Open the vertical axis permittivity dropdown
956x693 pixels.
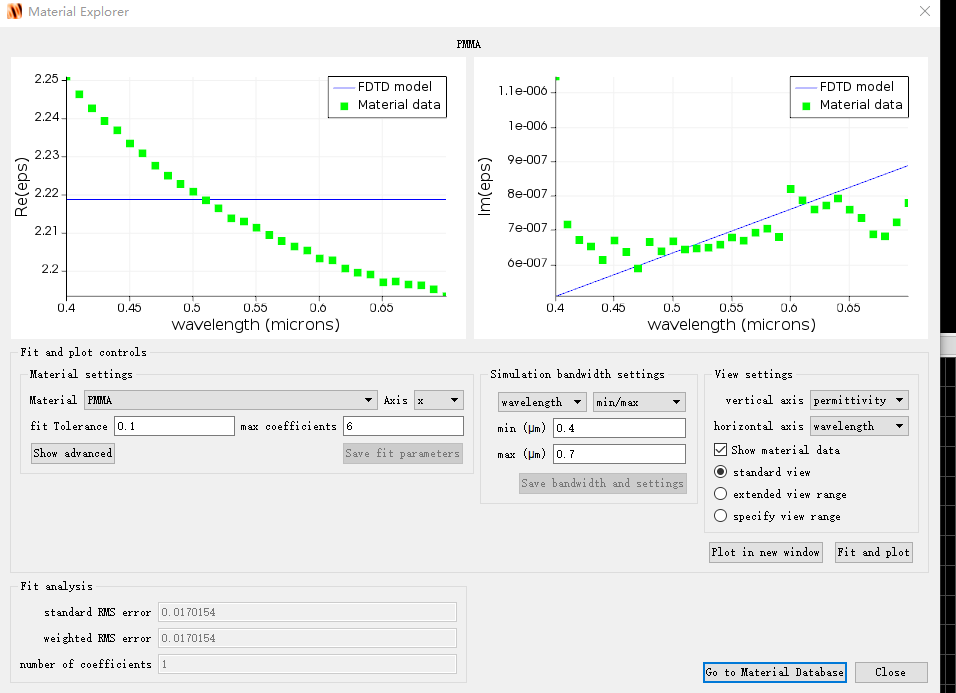[859, 400]
